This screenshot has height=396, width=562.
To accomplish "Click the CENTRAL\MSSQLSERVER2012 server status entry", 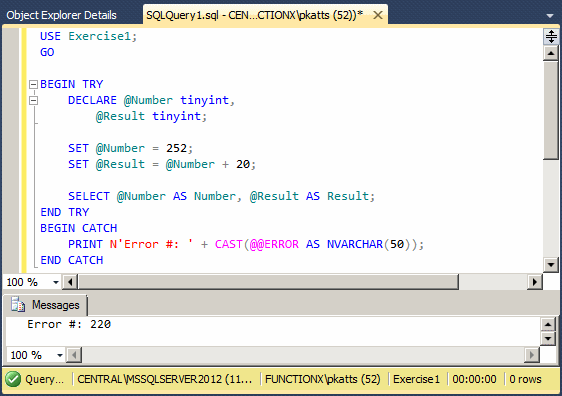I will [165, 380].
